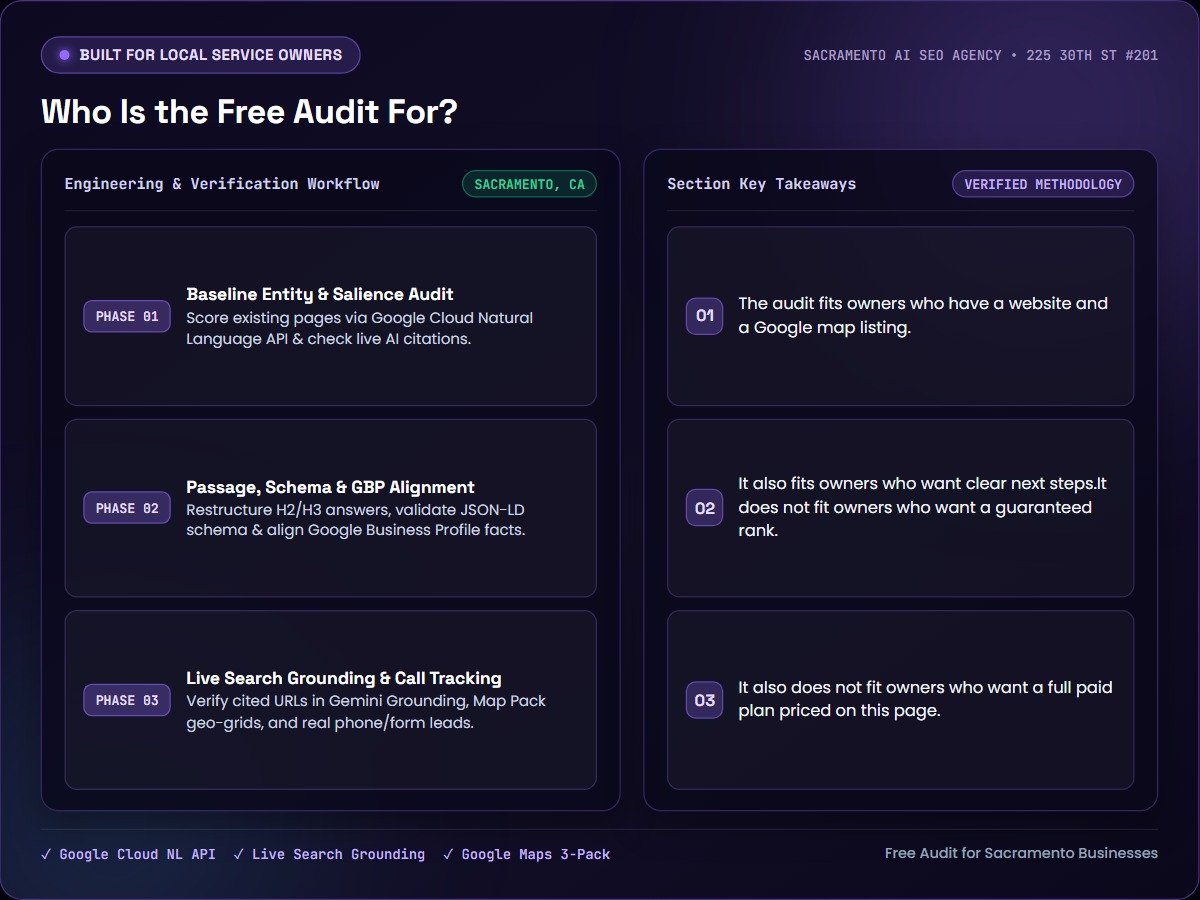Screen dimensions: 1200x900
Task: Click the Who Is the Free Audit For heading
Action: coord(249,111)
